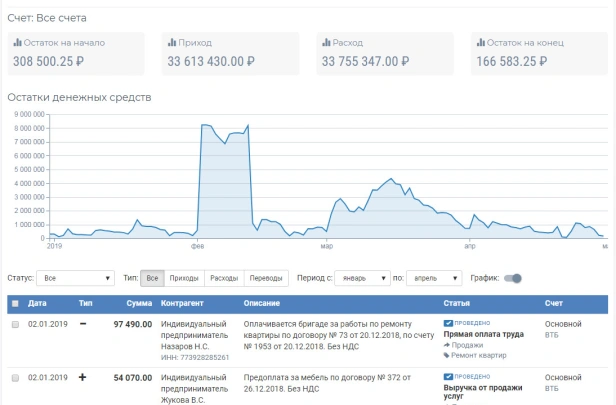Click the February peak on the balance chart
616x405 pixels.
coord(248,125)
